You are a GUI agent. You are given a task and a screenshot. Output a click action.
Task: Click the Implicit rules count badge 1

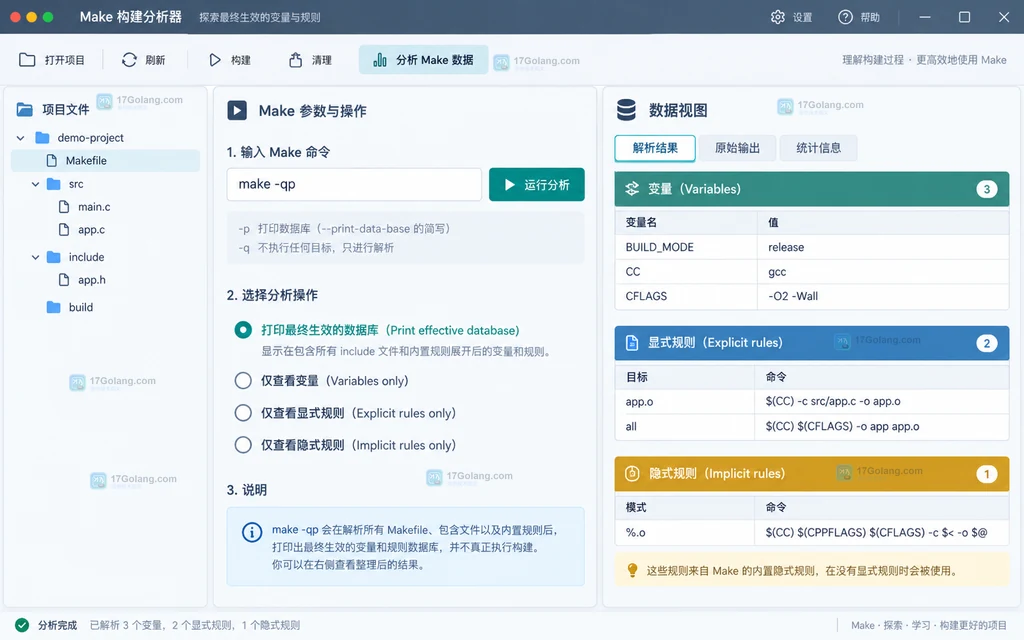[987, 474]
